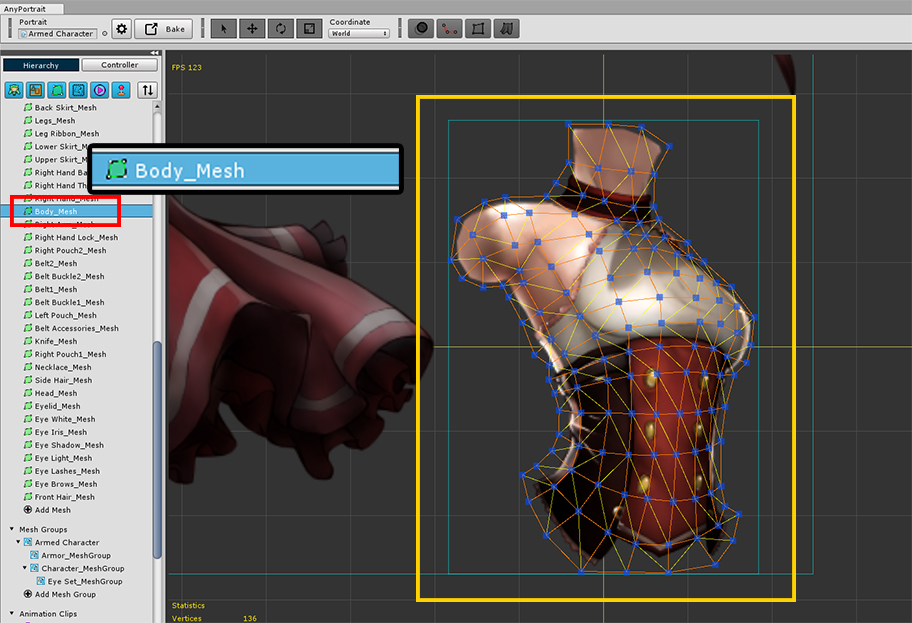Activate the Move tool in toolbar

tap(252, 29)
